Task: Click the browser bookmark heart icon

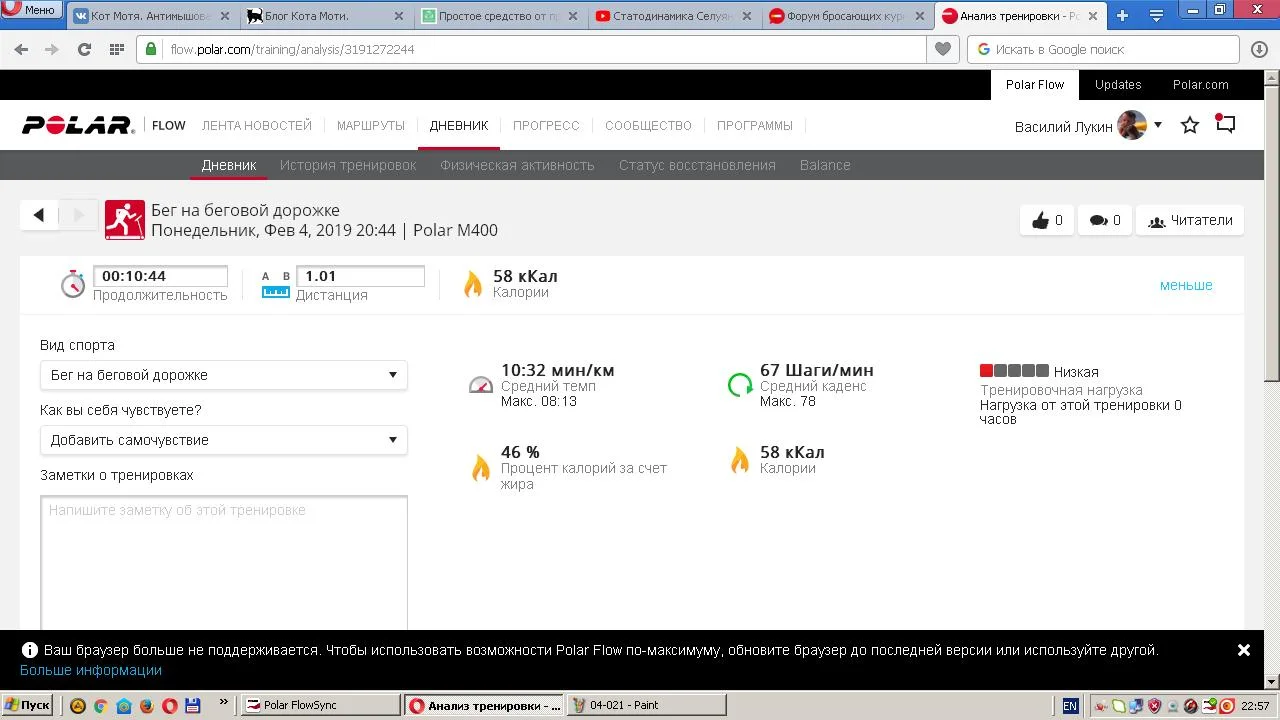Action: click(942, 49)
